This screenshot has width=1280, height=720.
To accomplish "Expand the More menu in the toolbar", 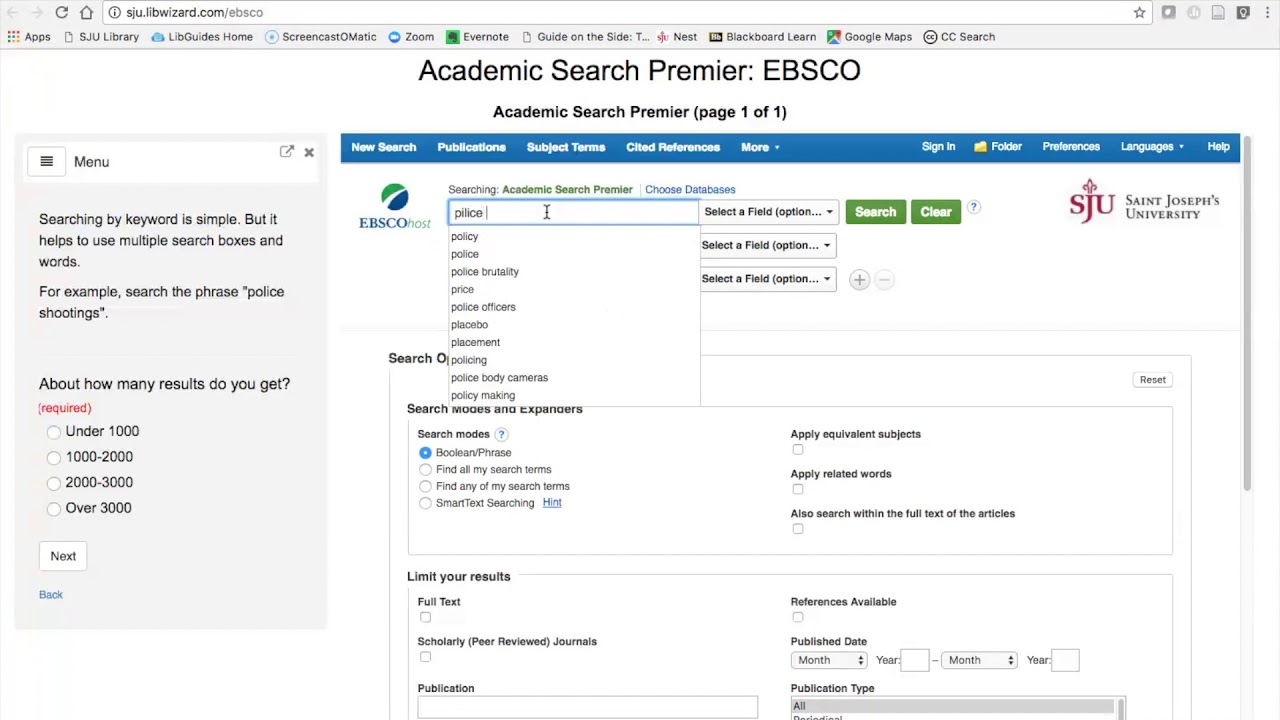I will pos(760,147).
